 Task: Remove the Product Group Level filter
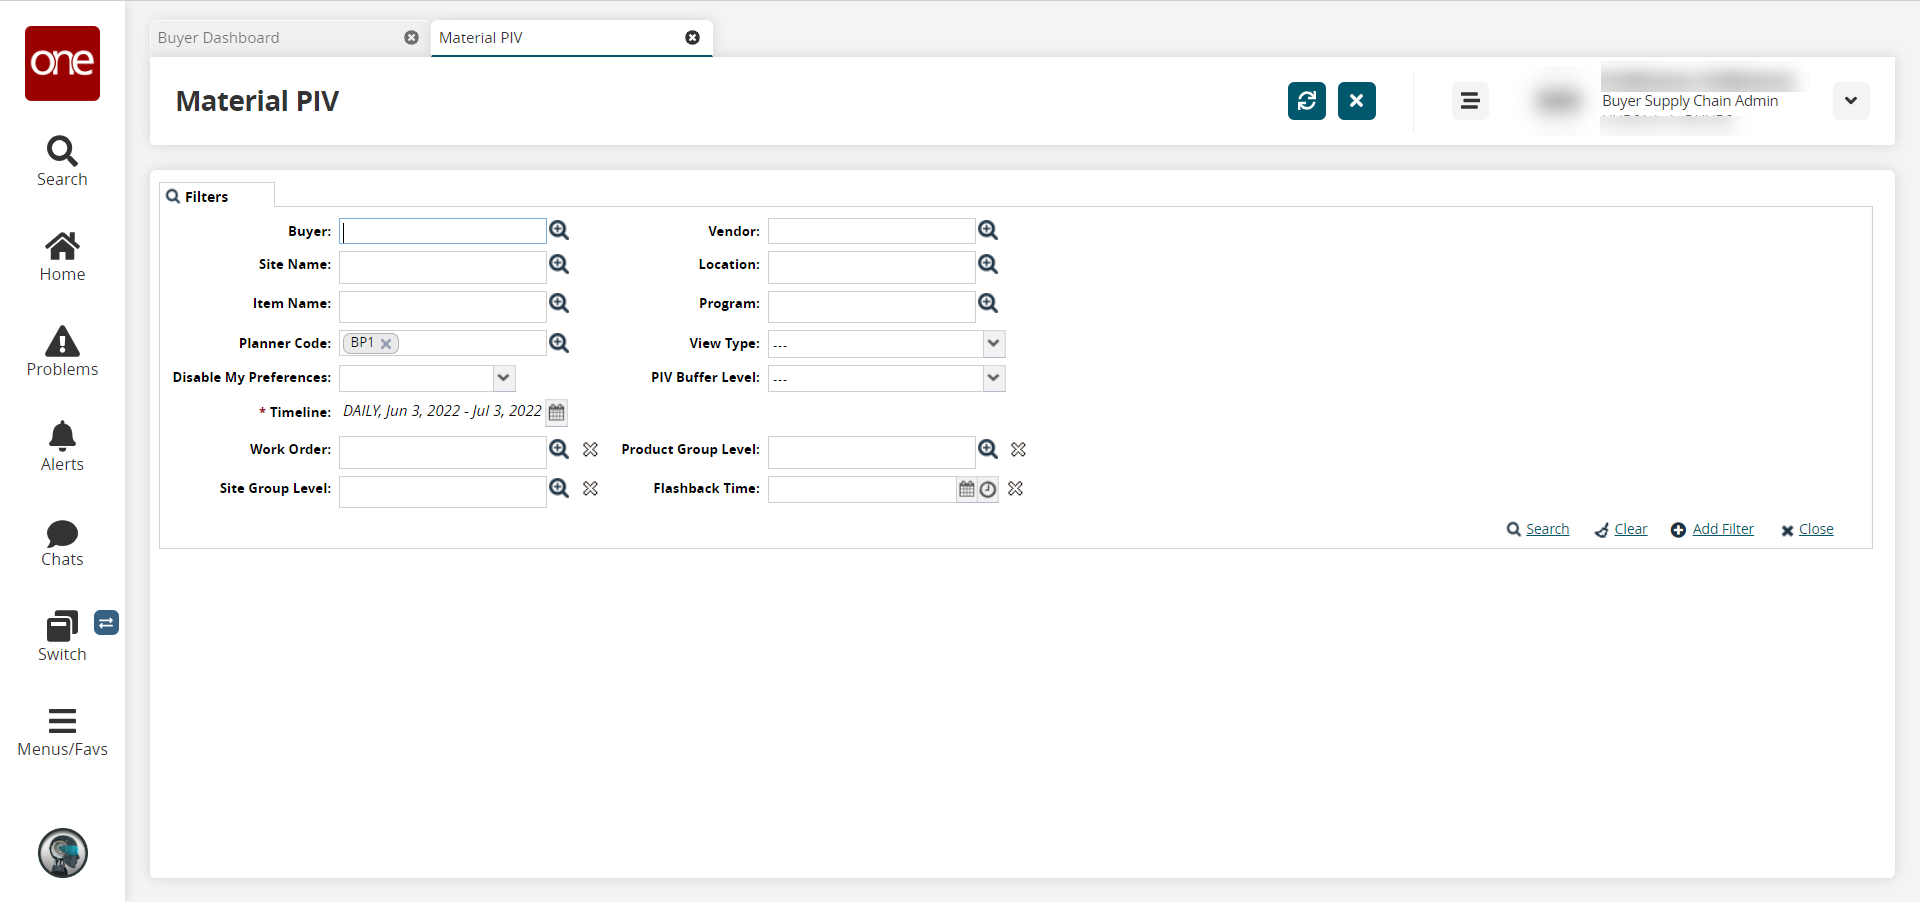coord(1018,450)
